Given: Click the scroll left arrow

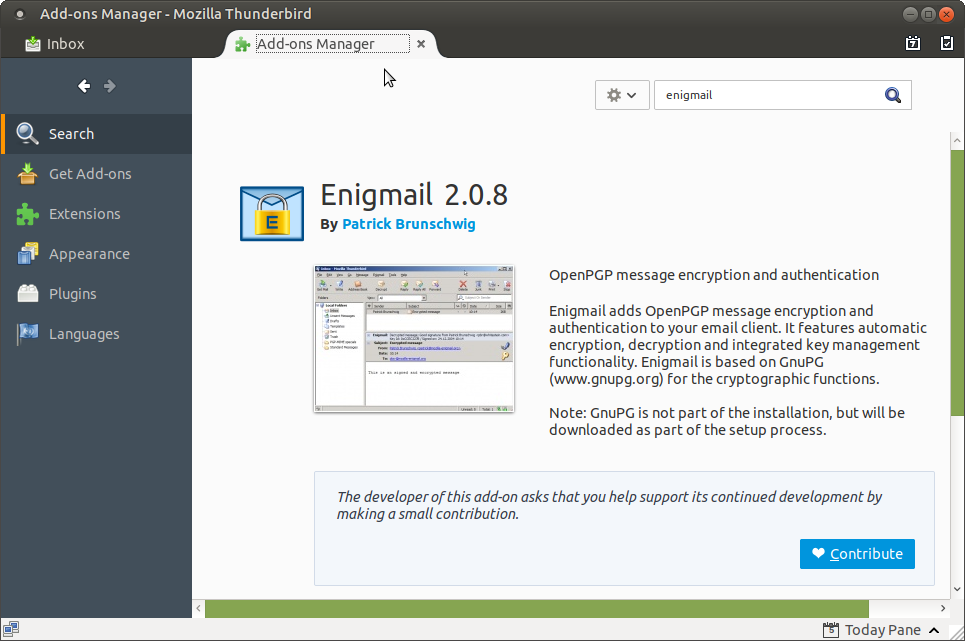Looking at the screenshot, I should (198, 608).
